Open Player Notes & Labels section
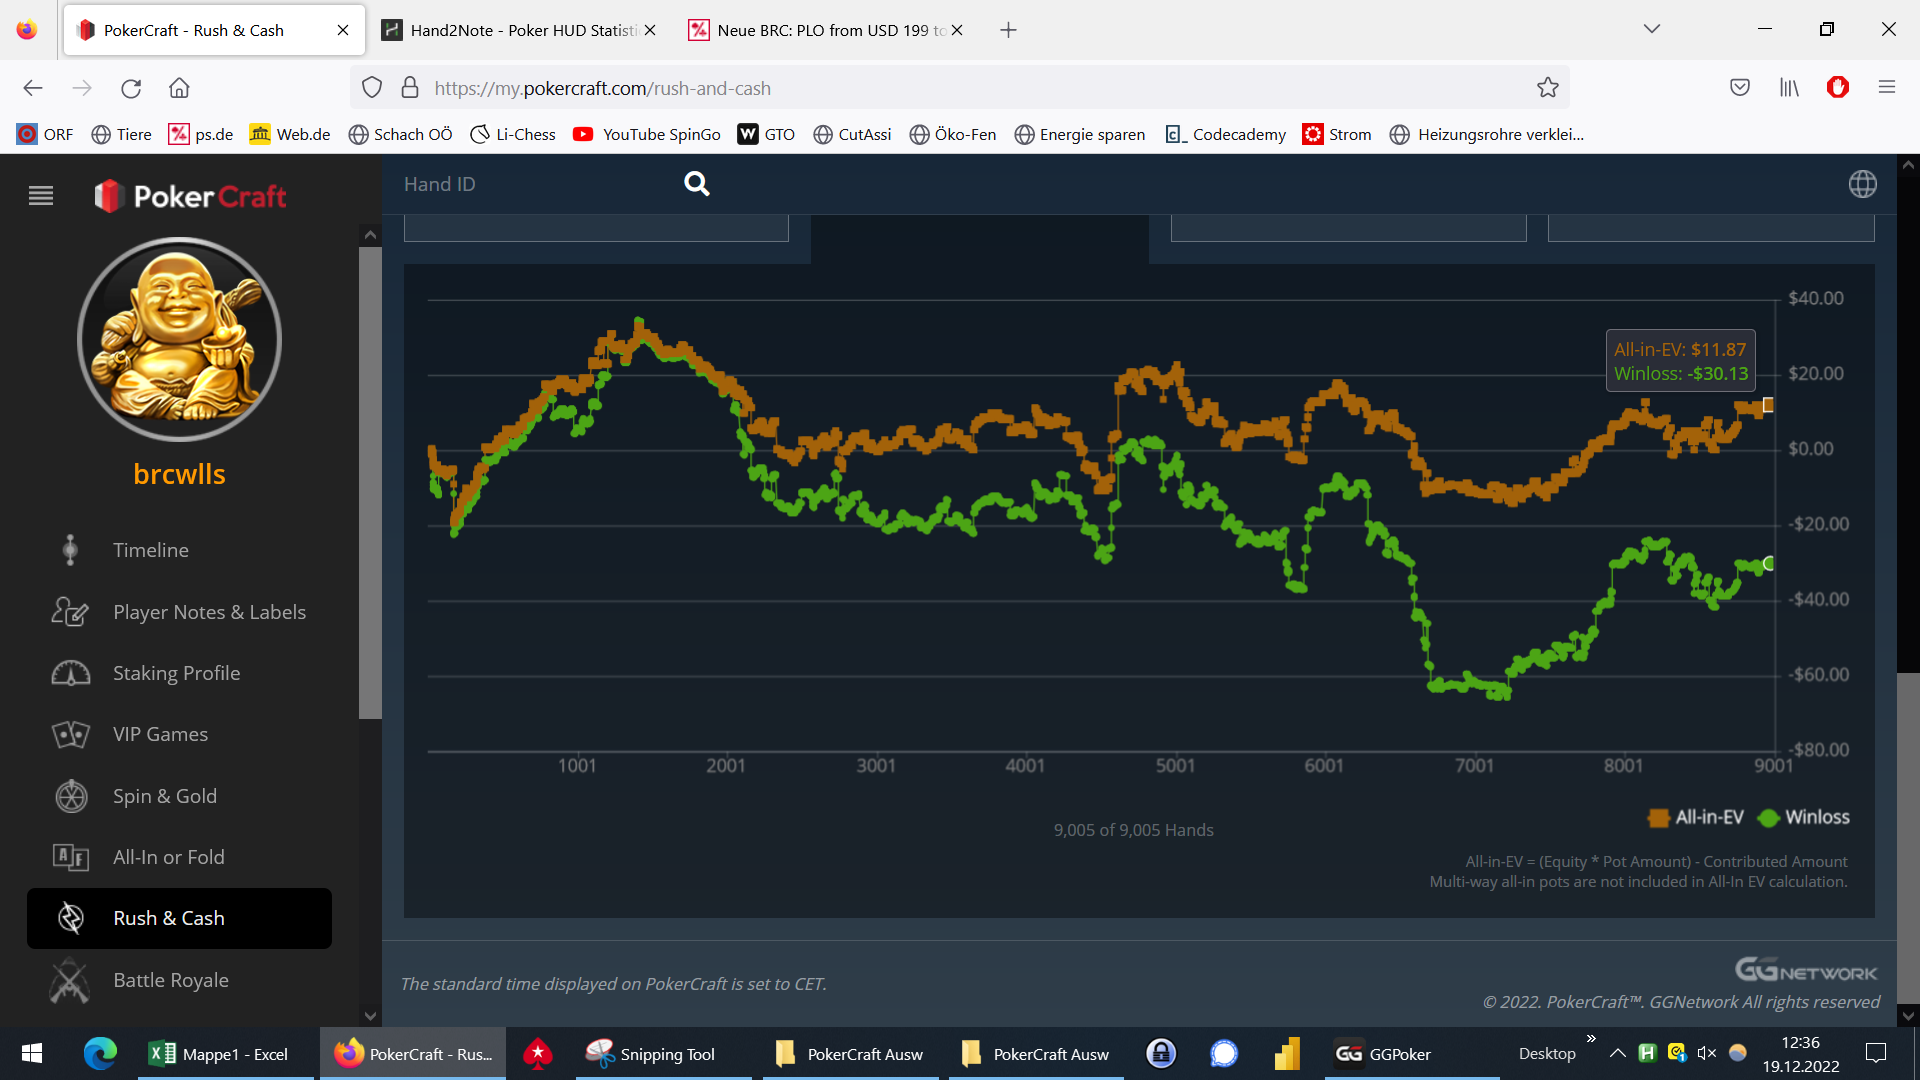Screen dimensions: 1920x1080 click(209, 612)
